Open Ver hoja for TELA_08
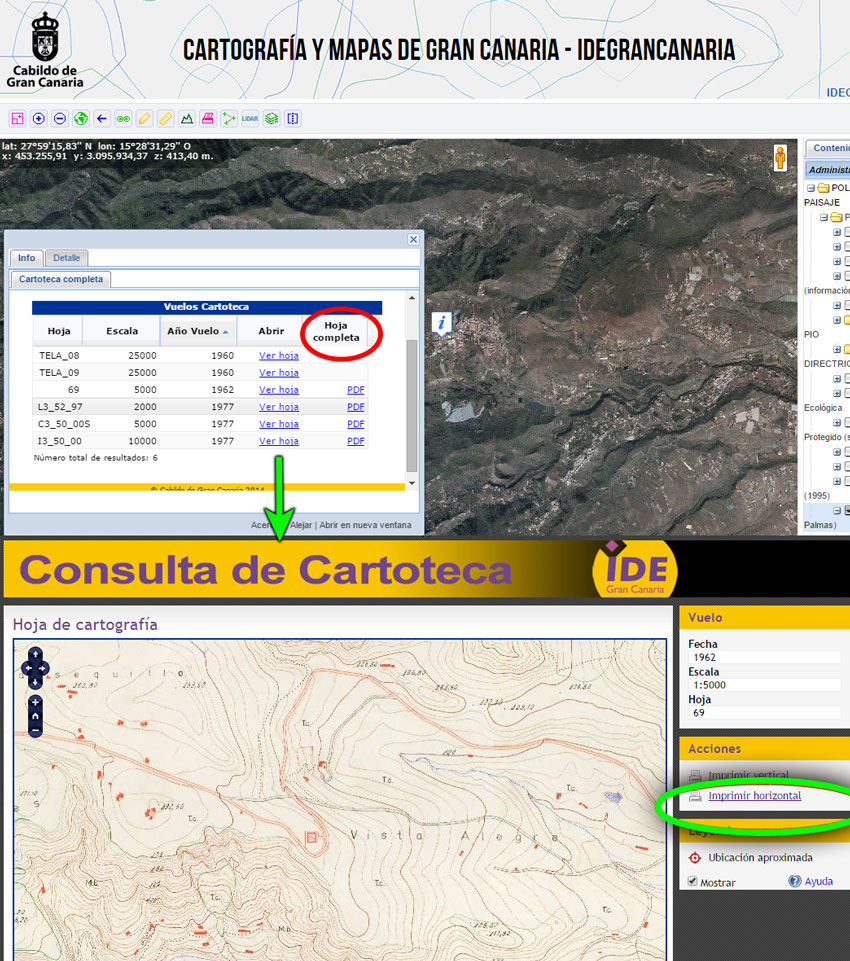 pos(279,355)
